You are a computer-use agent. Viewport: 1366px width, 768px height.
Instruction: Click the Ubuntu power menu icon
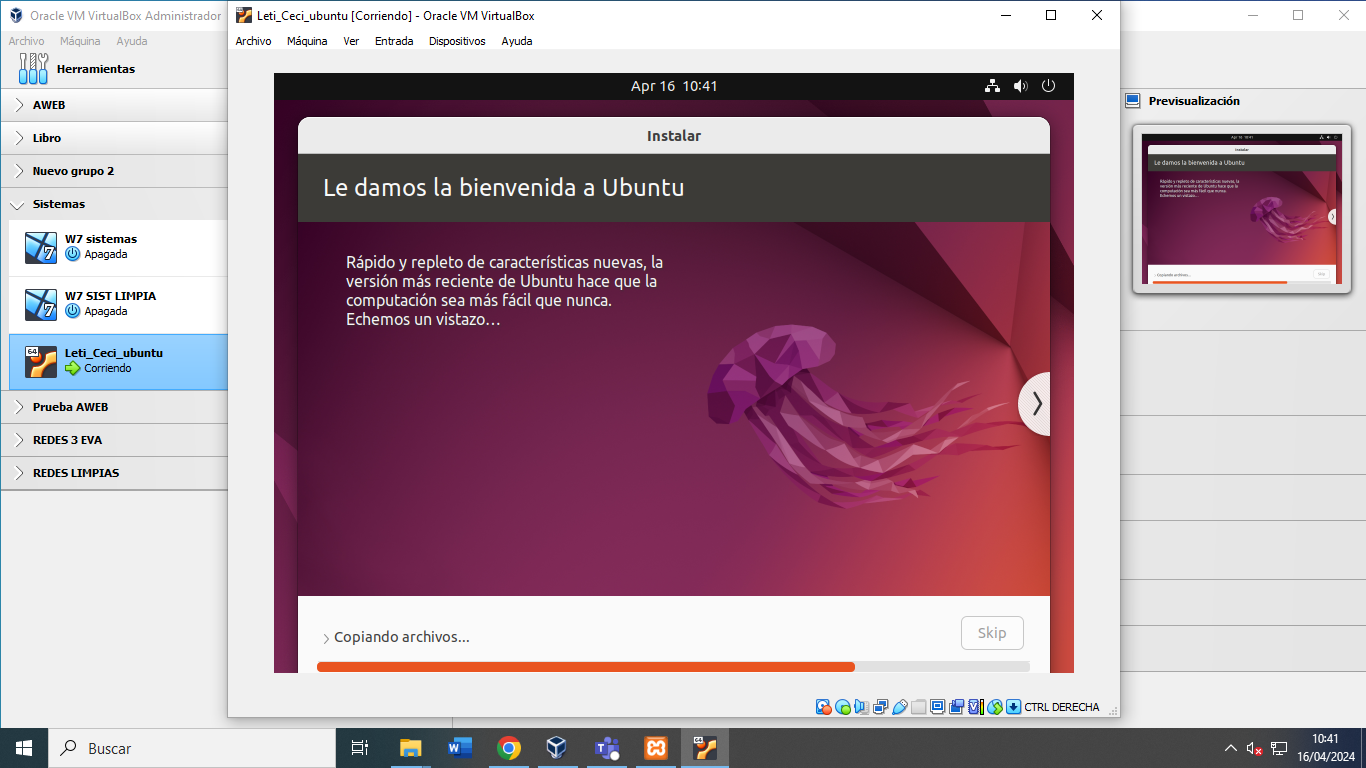[1047, 86]
